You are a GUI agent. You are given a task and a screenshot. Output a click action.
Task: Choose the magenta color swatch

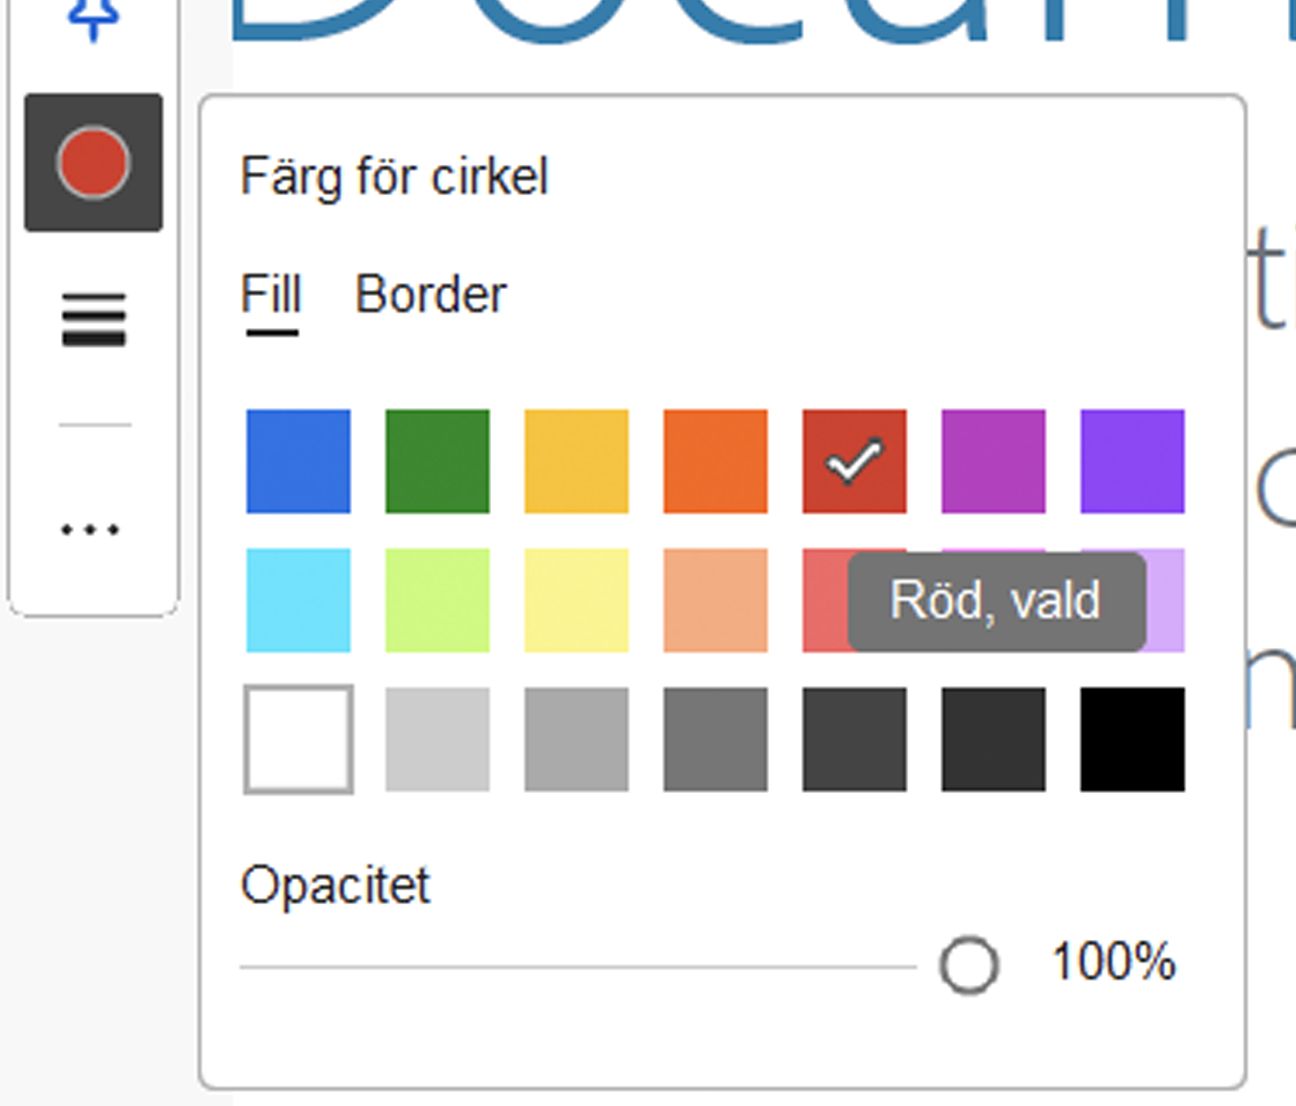993,461
